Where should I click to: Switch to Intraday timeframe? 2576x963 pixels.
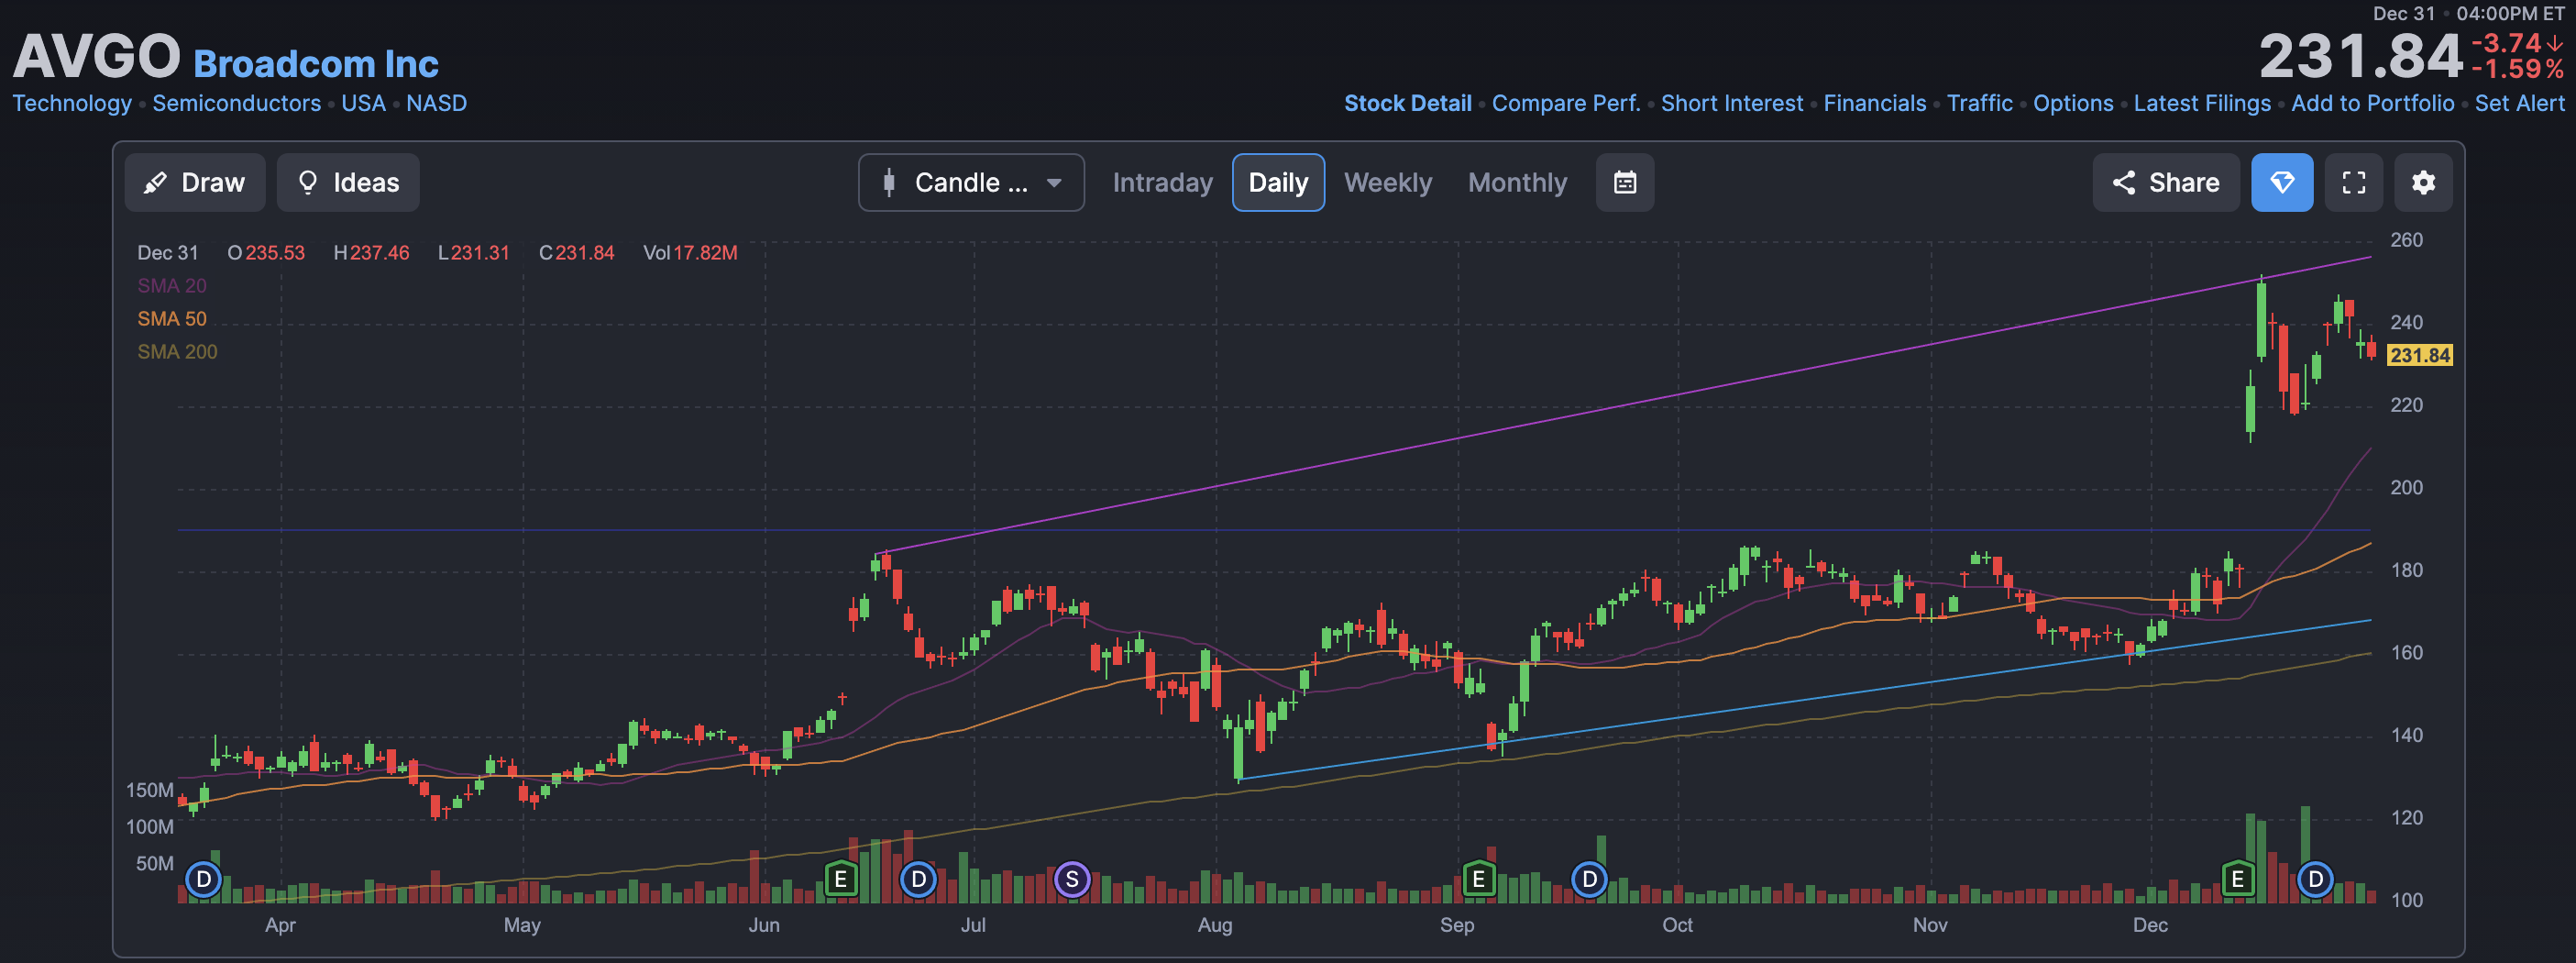point(1162,182)
